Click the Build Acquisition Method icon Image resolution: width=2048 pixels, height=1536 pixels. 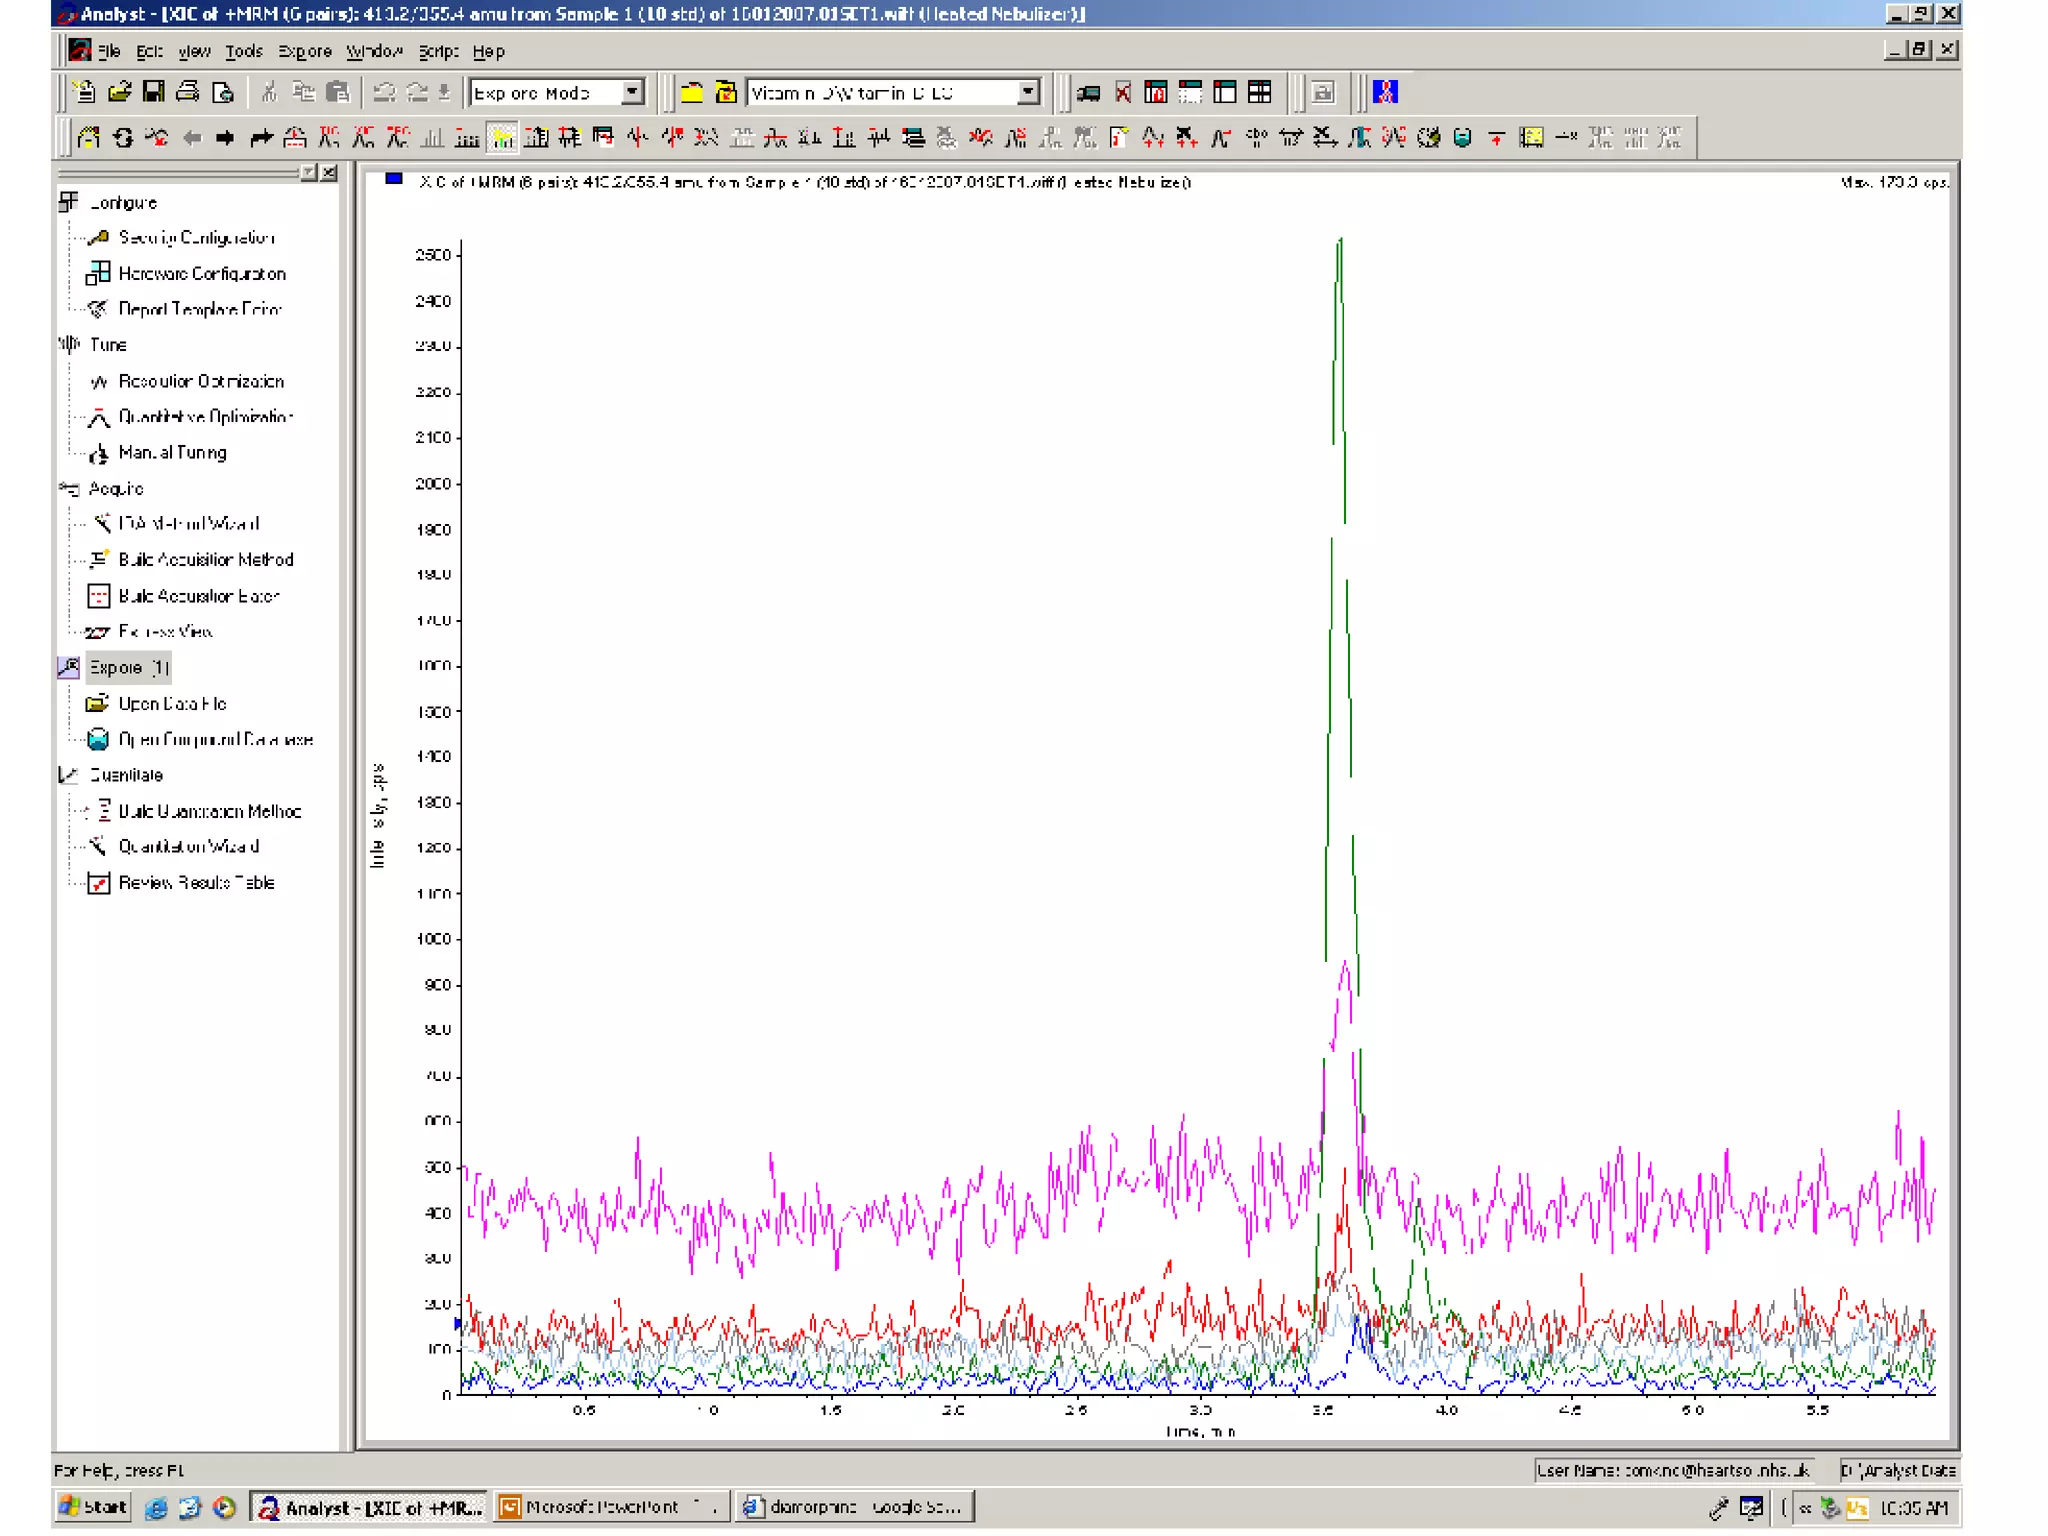click(x=98, y=560)
